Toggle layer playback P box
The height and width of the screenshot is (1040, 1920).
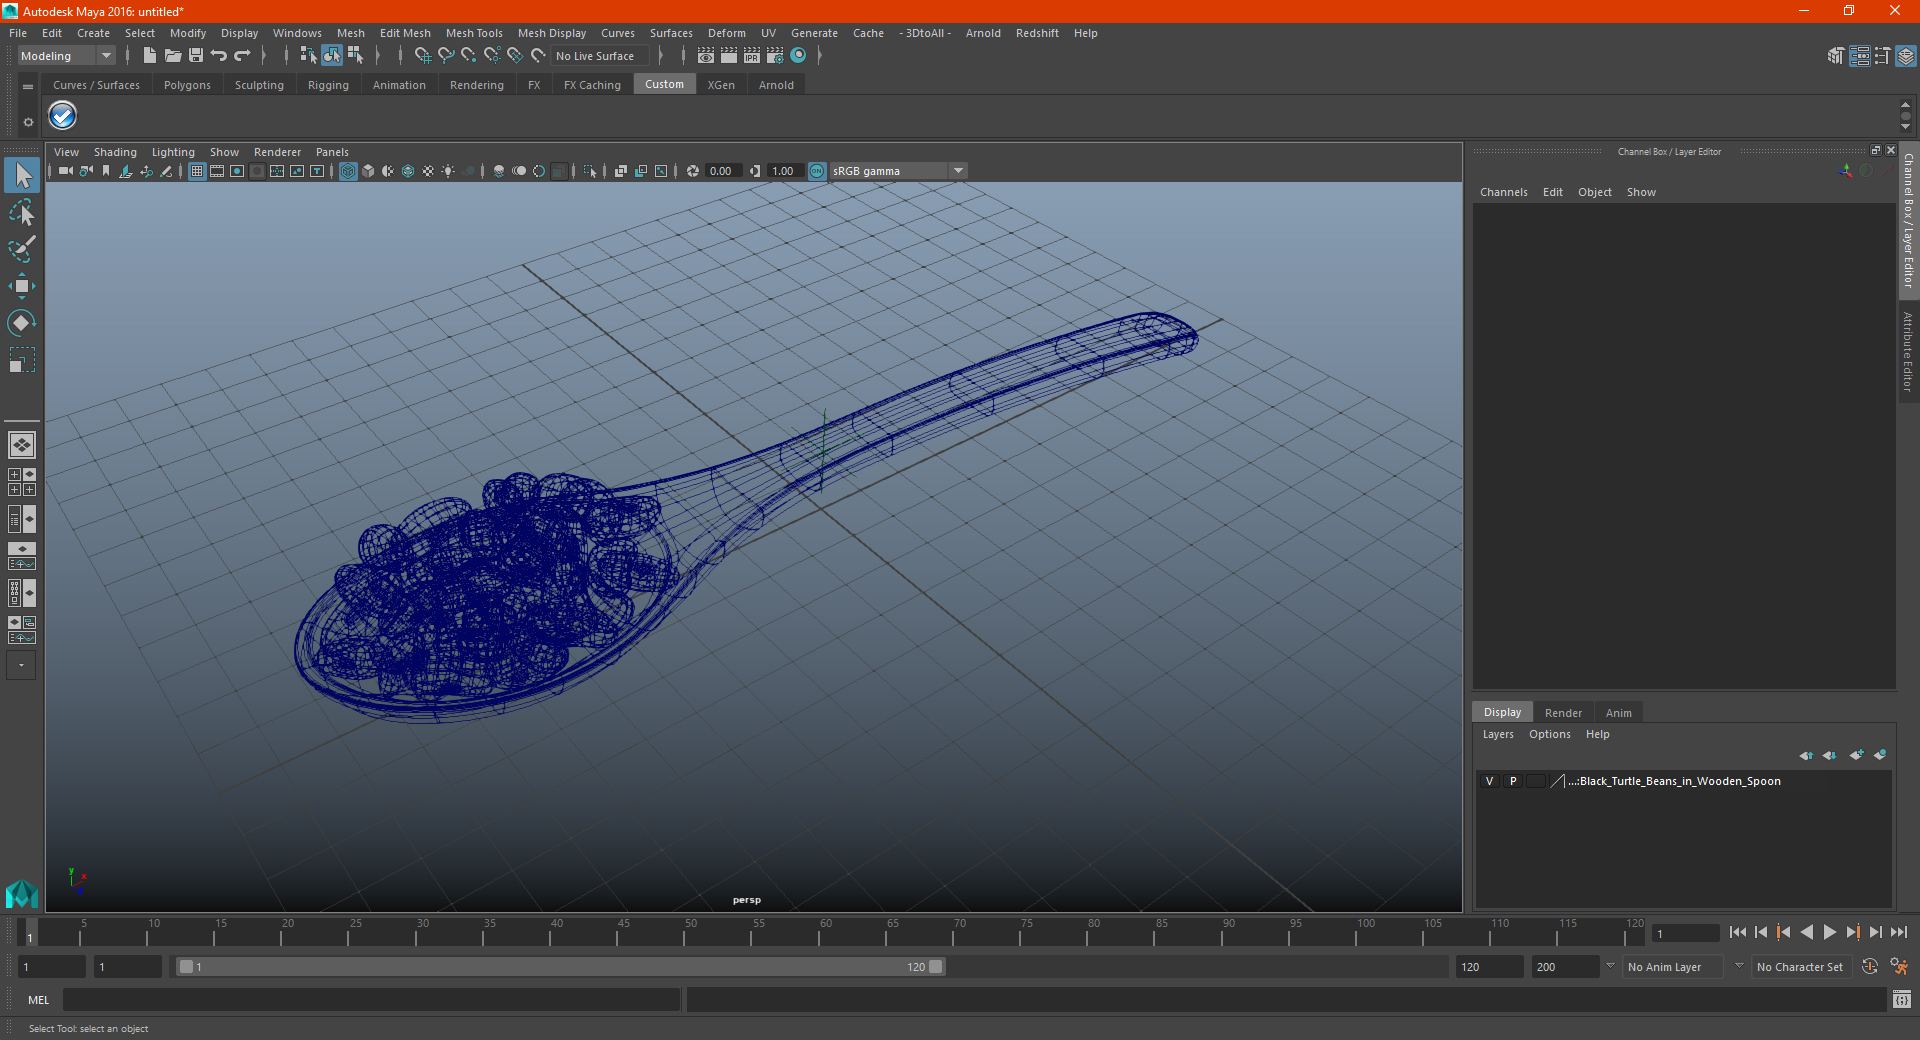point(1513,781)
